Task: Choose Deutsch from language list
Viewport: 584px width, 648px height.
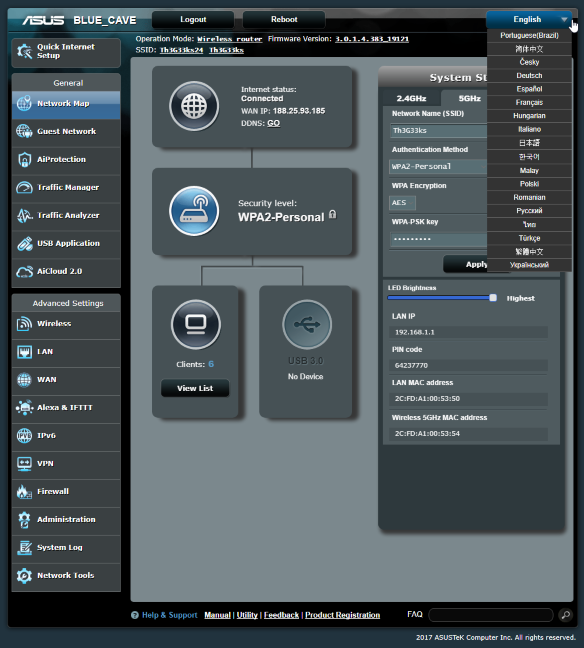Action: (529, 76)
